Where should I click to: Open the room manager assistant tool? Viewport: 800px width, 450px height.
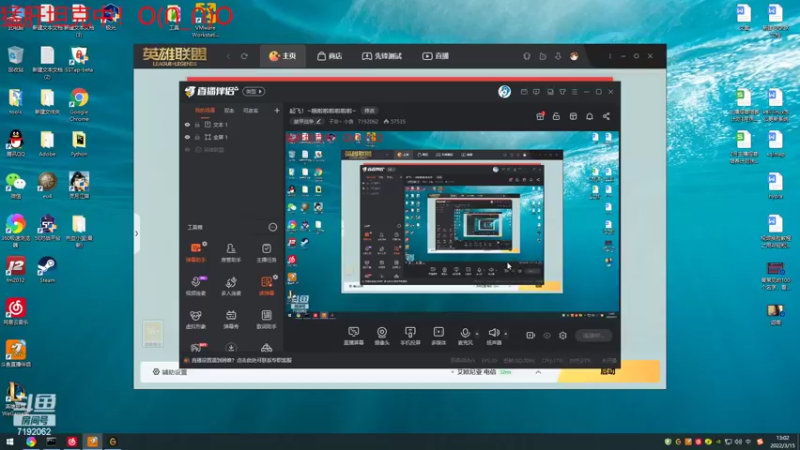(x=231, y=253)
